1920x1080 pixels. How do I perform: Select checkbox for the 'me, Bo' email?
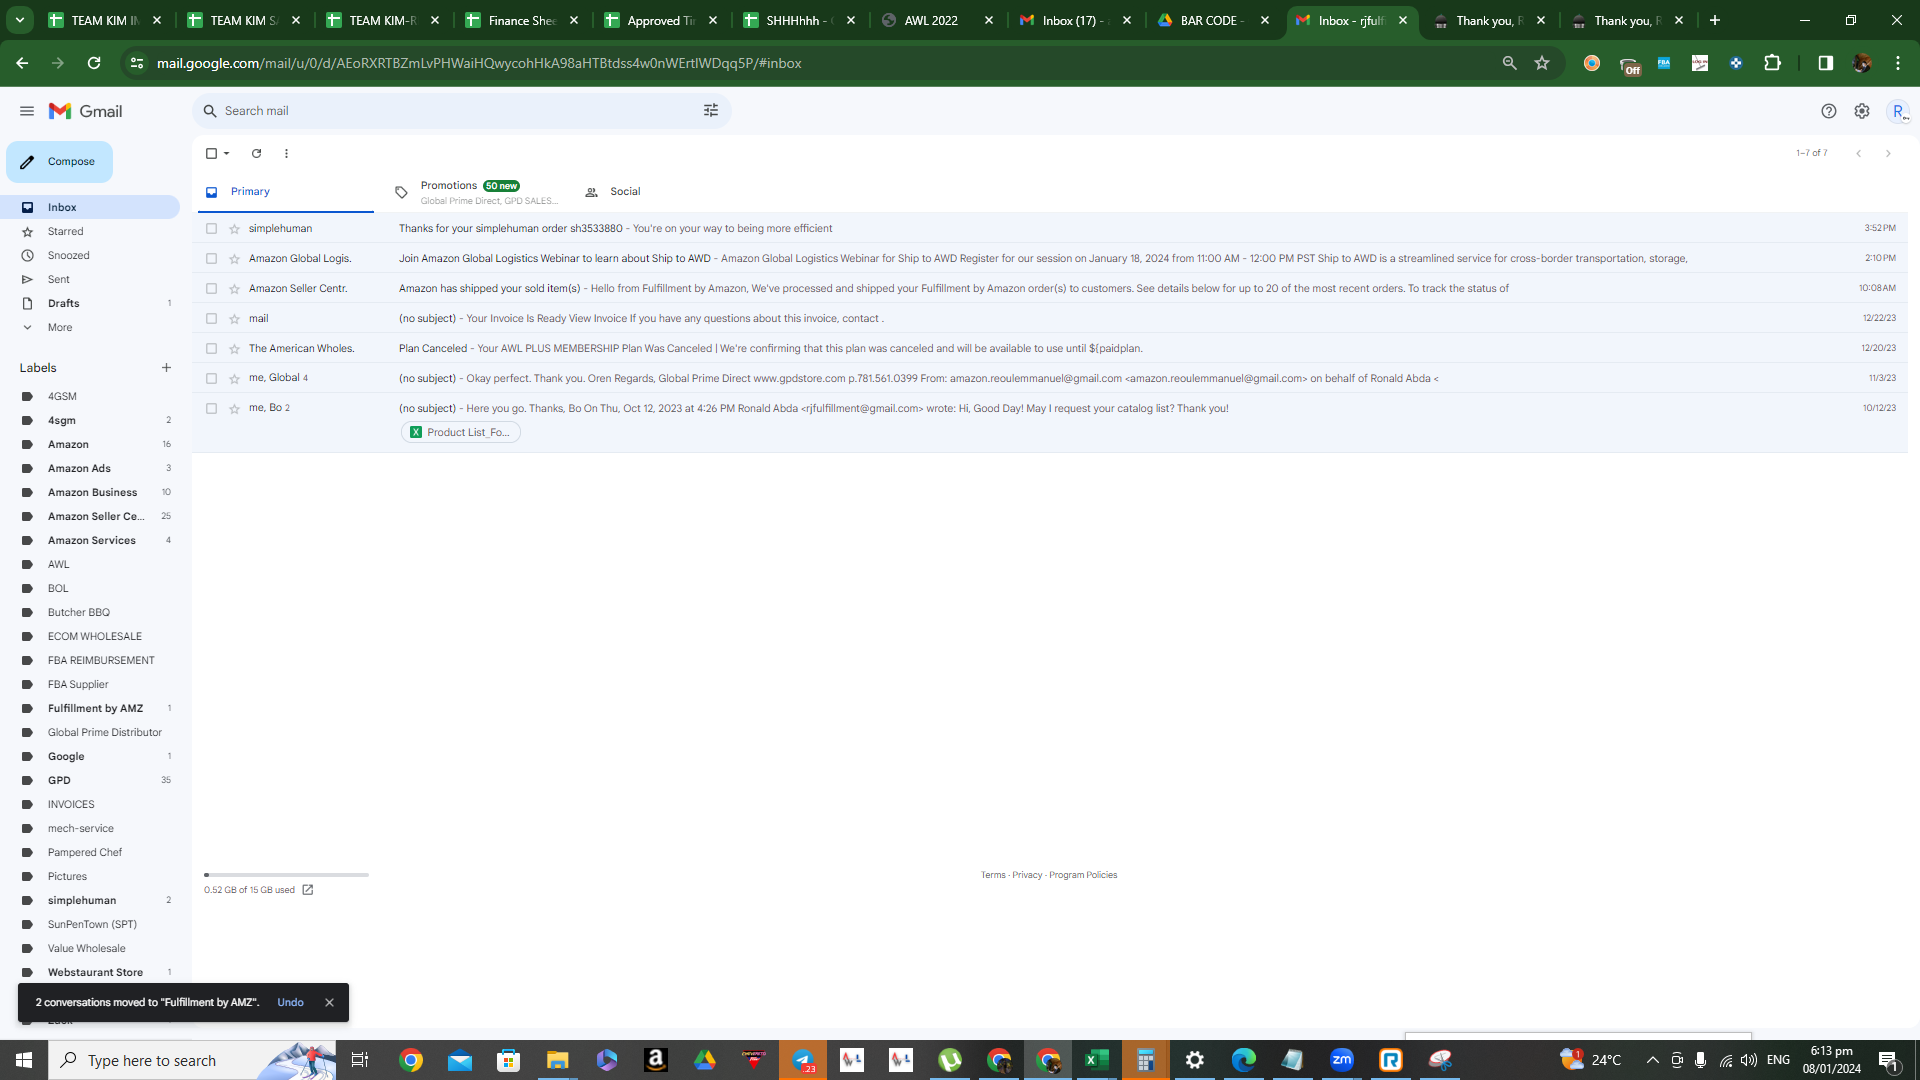211,409
